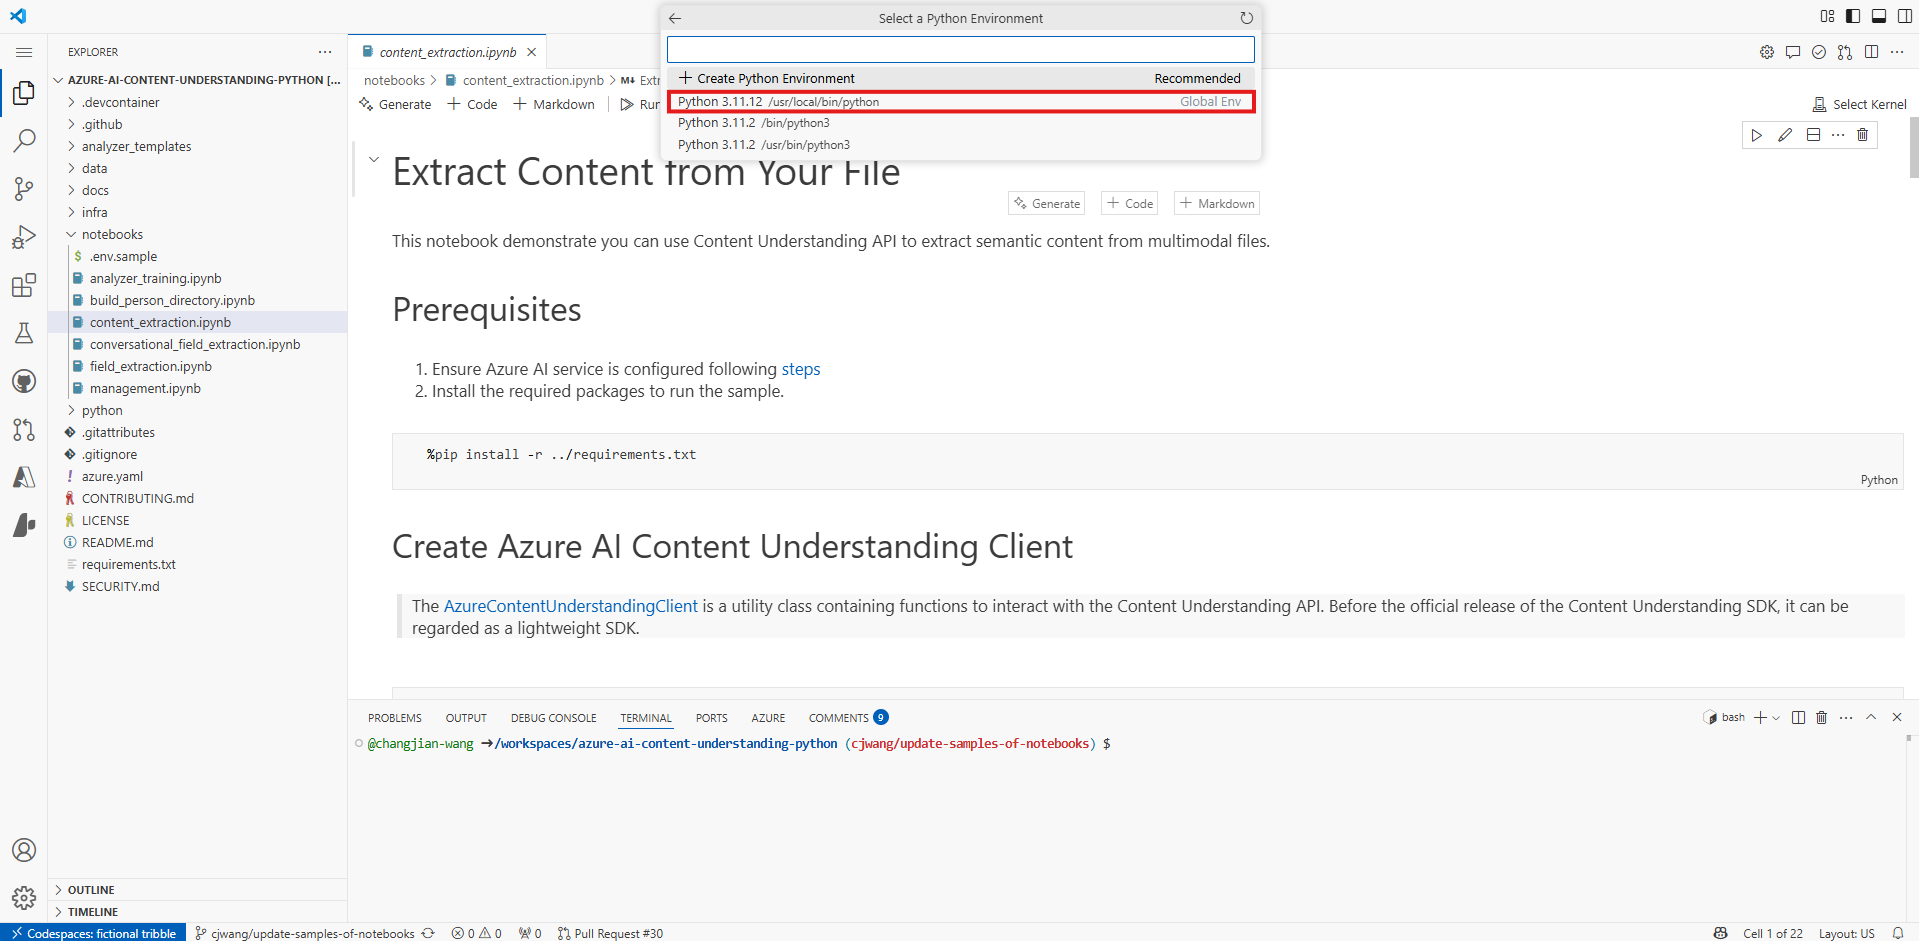The height and width of the screenshot is (941, 1919).
Task: Expand the python folder
Action: click(x=102, y=411)
